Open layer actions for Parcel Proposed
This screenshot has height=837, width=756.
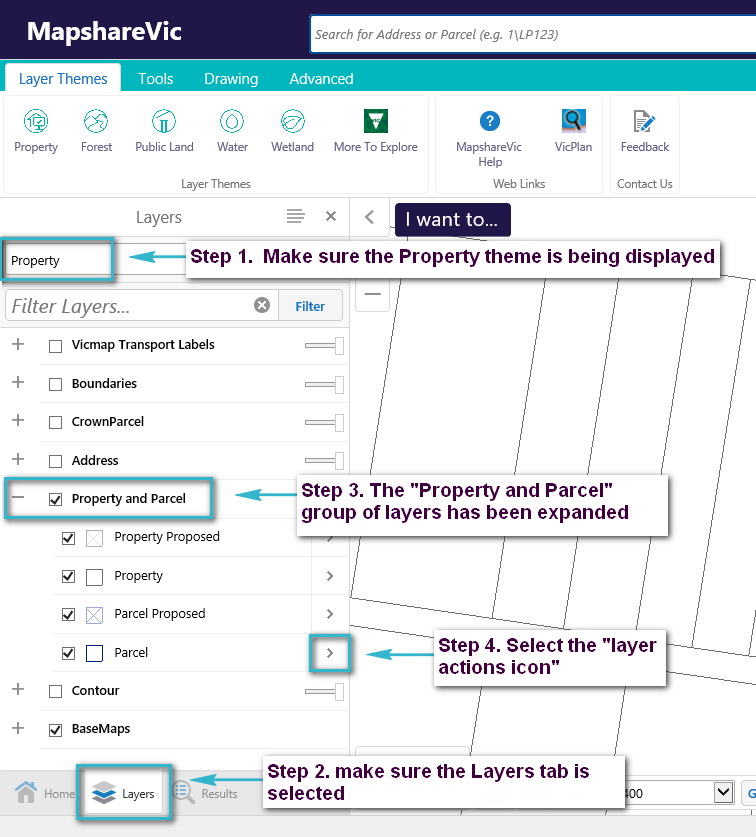[330, 614]
